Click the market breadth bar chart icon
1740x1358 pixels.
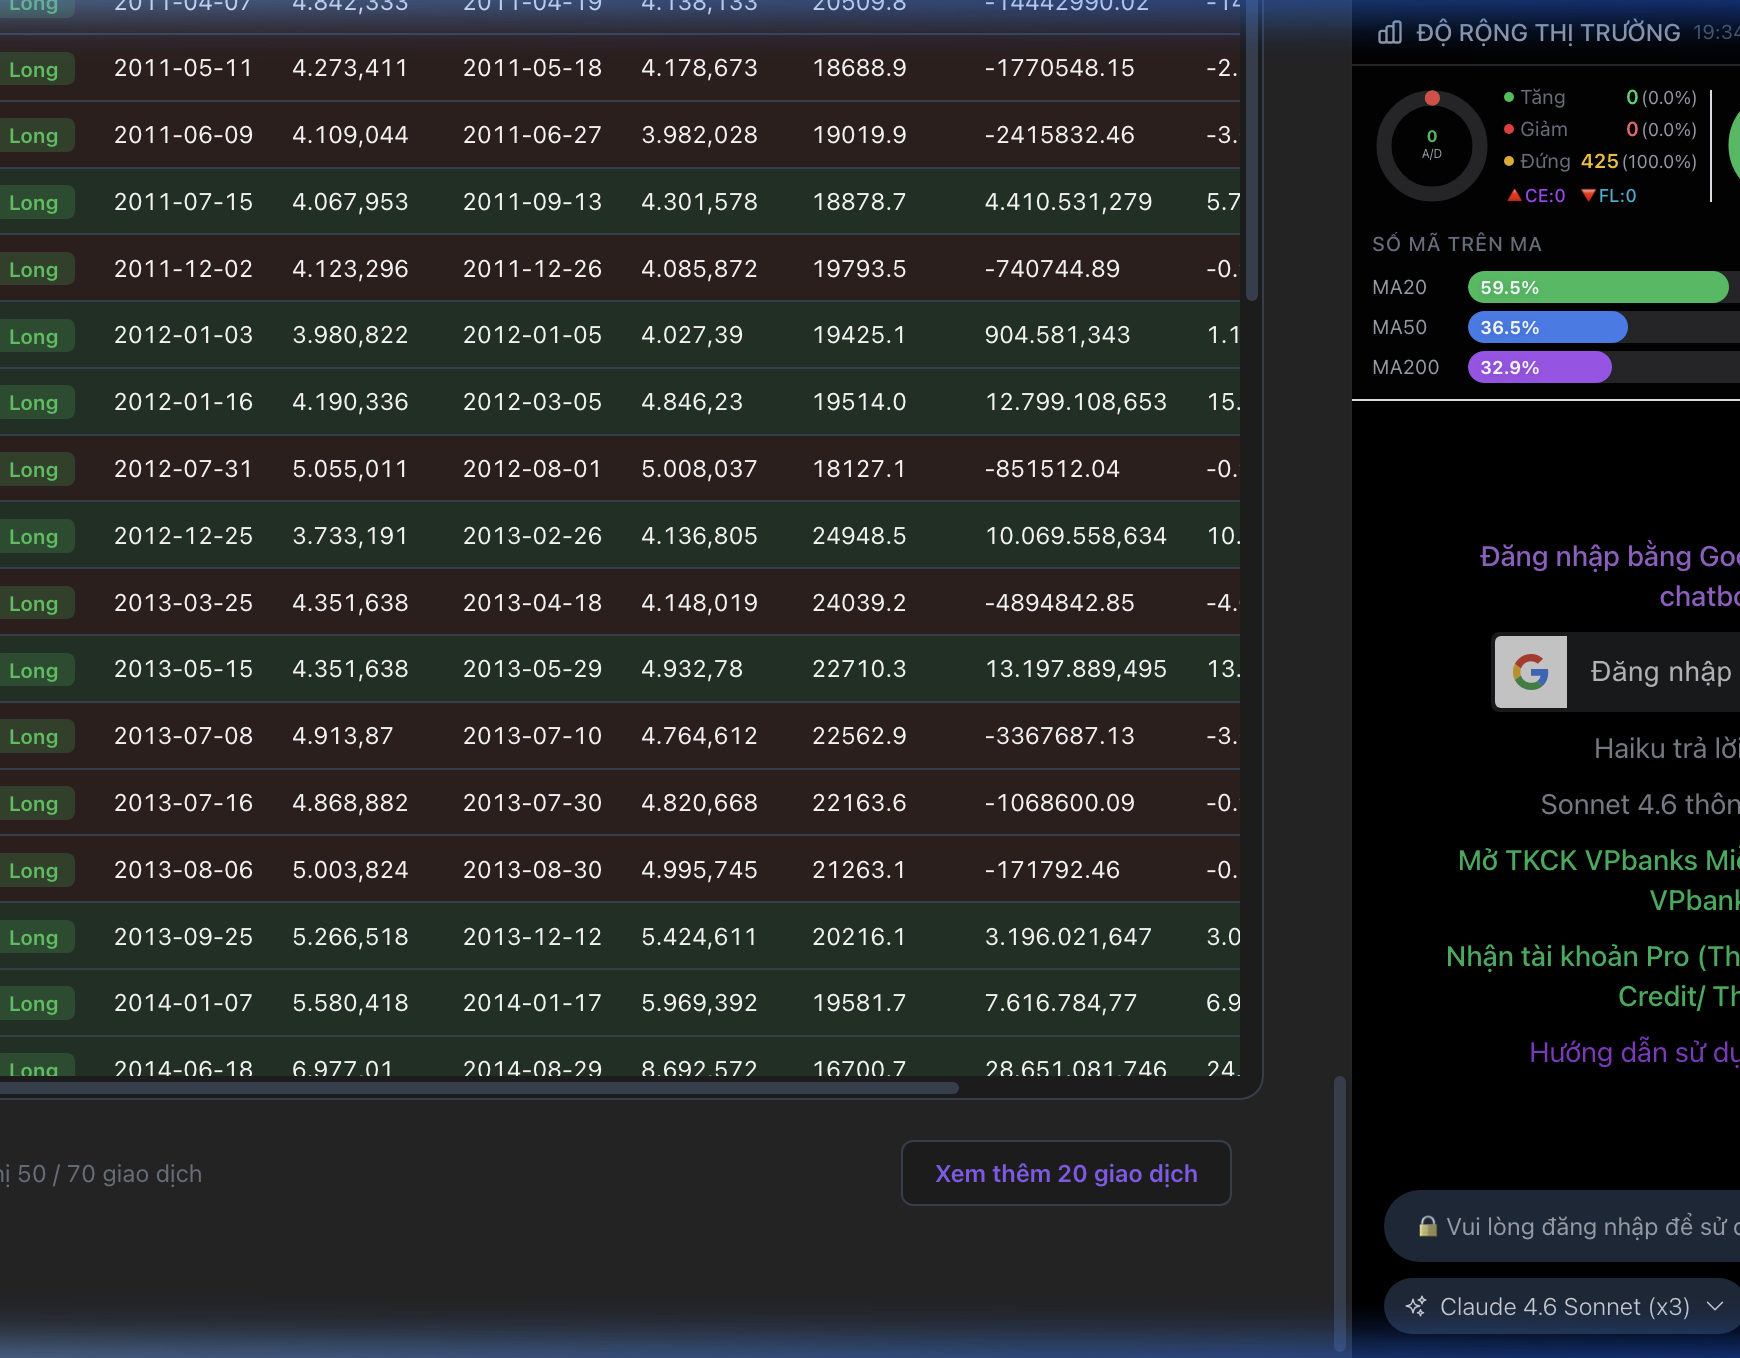tap(1390, 33)
